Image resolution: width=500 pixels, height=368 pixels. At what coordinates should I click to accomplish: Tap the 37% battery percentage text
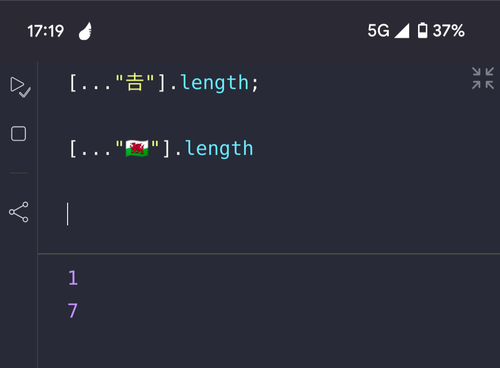[x=448, y=31]
